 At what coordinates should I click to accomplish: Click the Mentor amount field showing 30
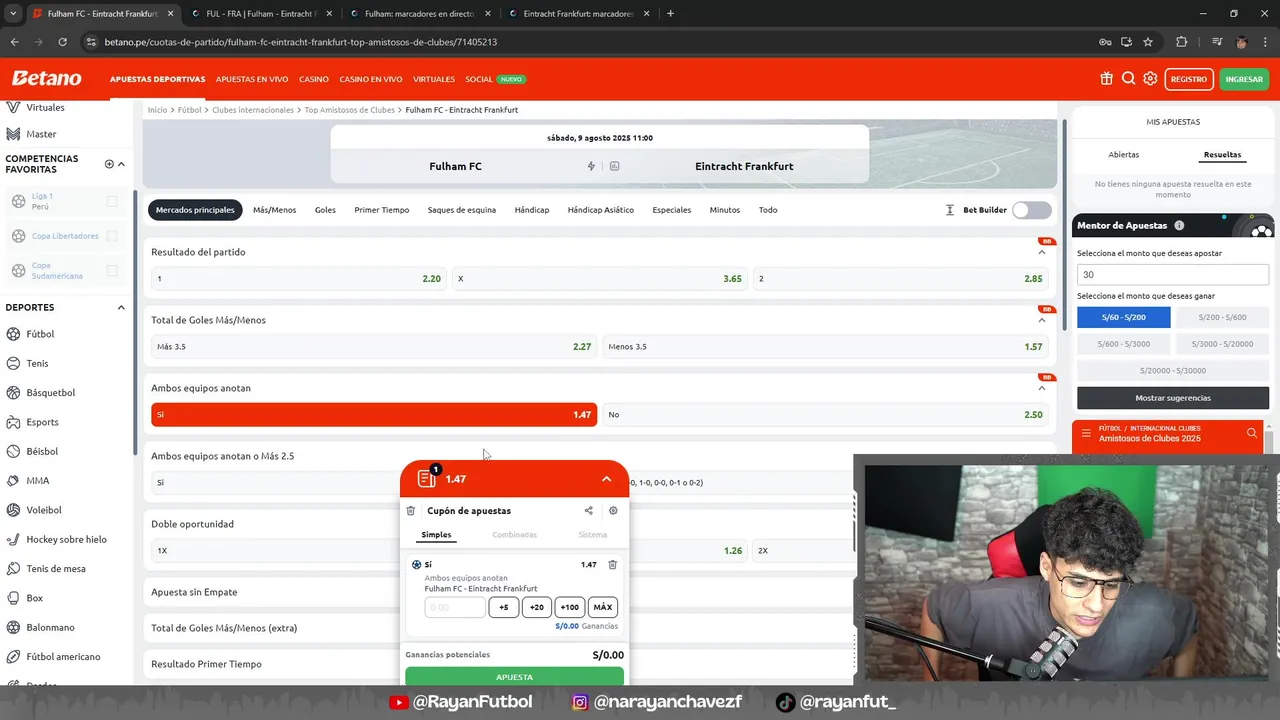coord(1173,274)
